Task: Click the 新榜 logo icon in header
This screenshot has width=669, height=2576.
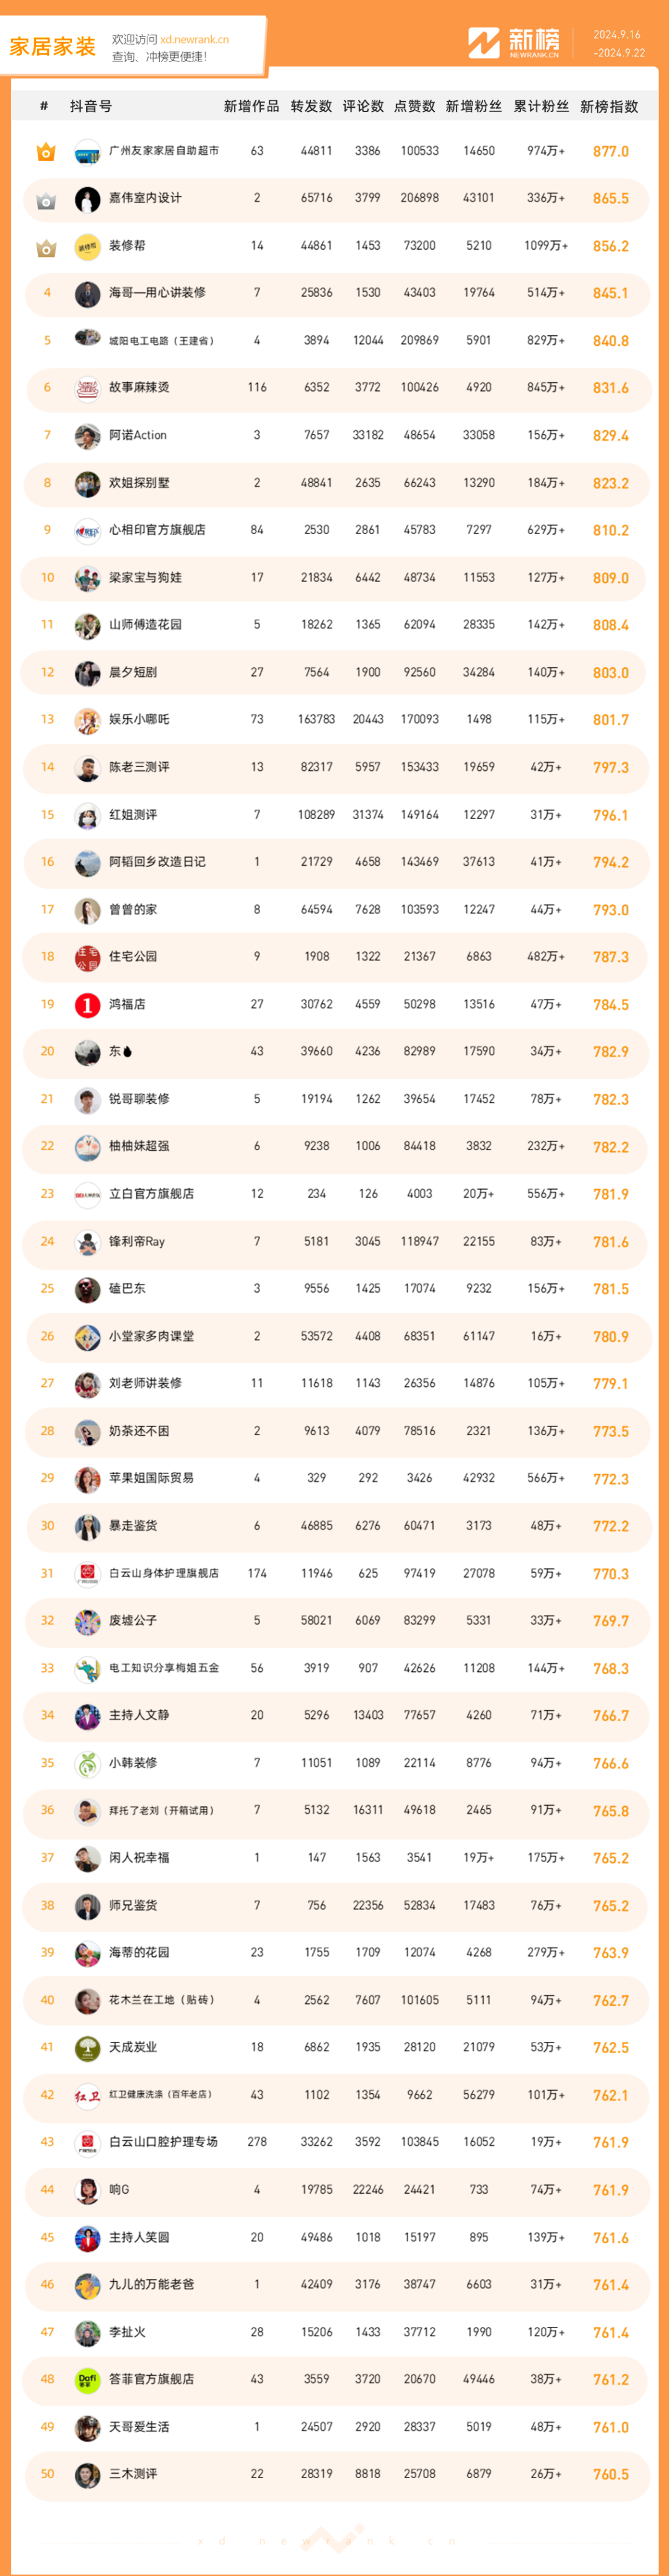Action: (x=484, y=43)
